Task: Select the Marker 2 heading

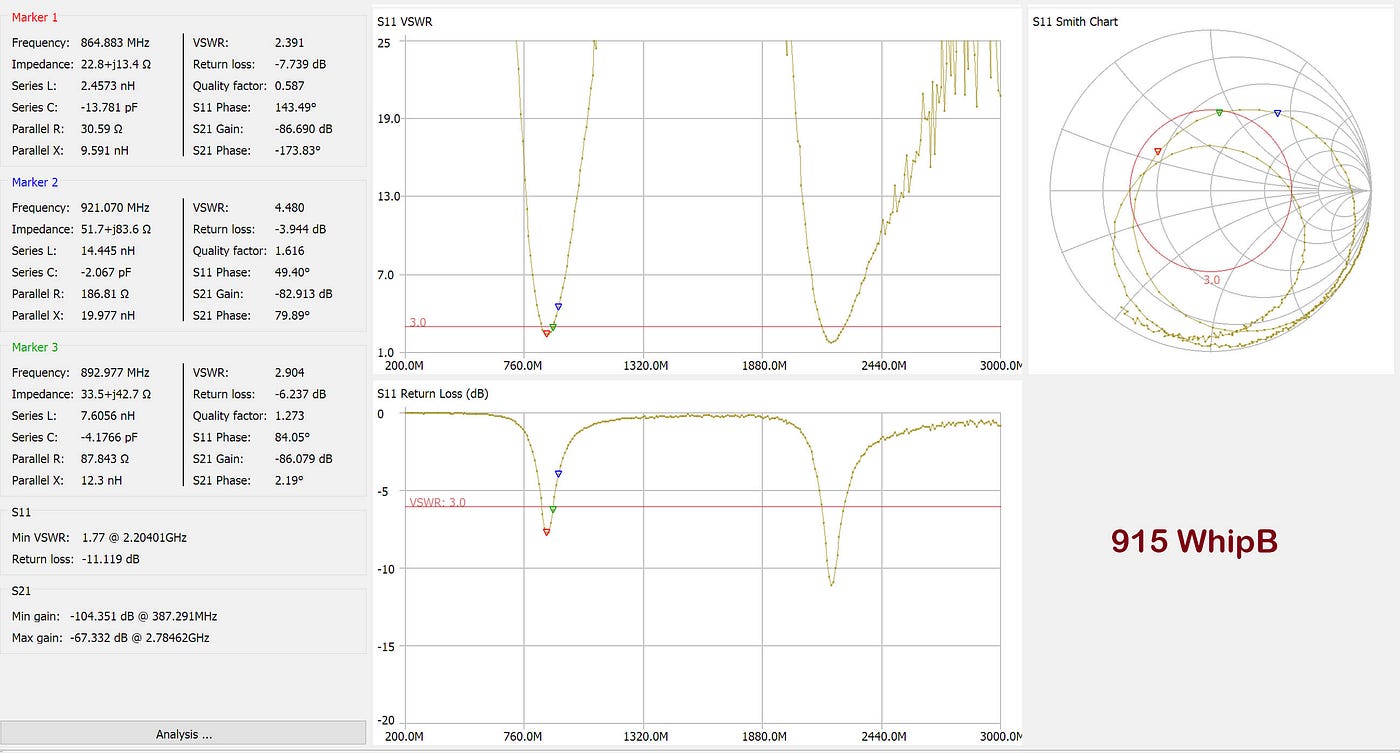Action: [x=35, y=182]
